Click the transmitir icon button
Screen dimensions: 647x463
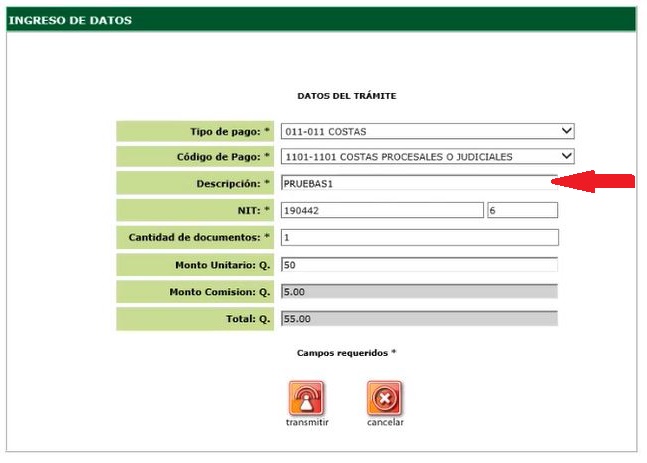click(x=307, y=398)
